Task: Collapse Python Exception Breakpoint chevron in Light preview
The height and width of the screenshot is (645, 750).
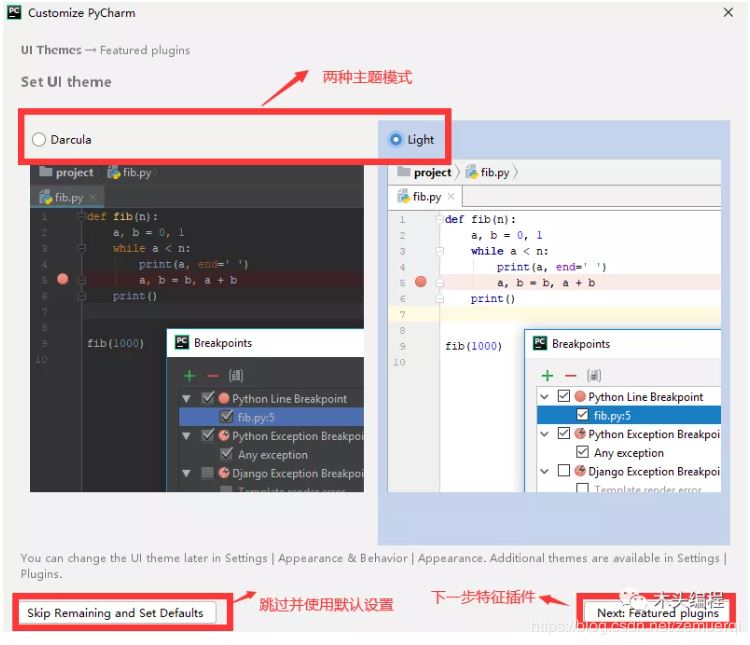Action: [x=544, y=434]
